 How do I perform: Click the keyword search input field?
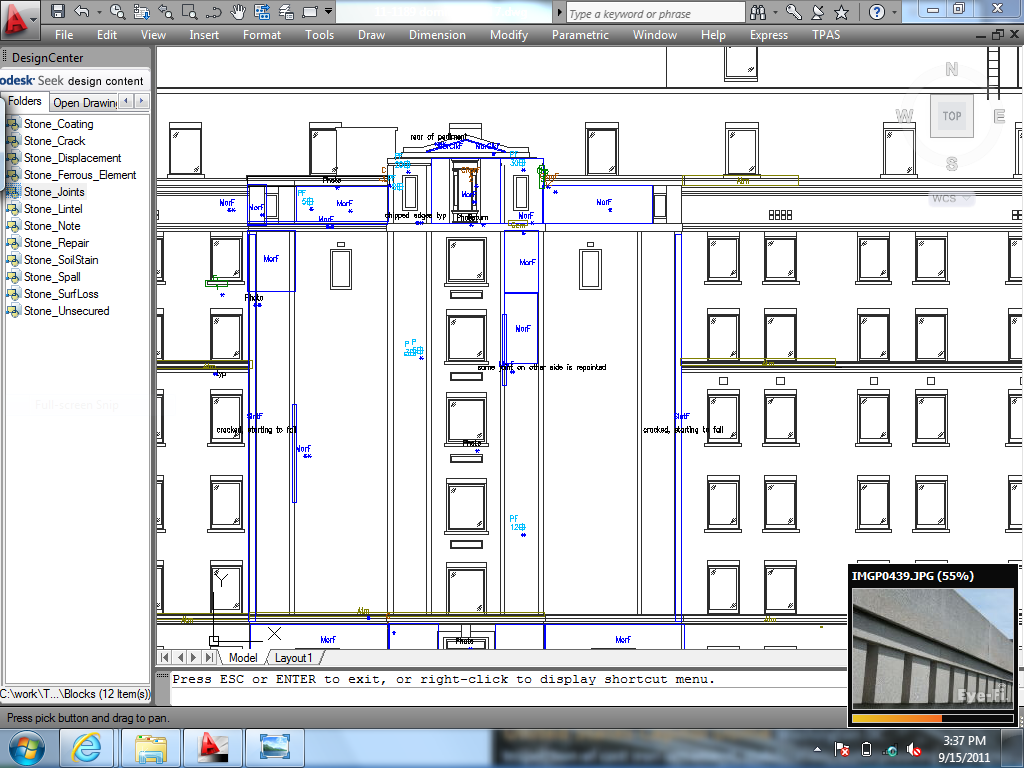coord(655,13)
